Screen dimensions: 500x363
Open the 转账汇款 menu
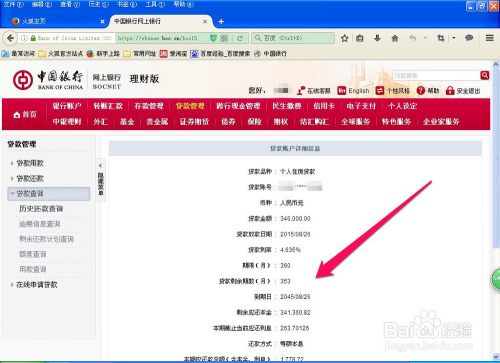pos(108,106)
